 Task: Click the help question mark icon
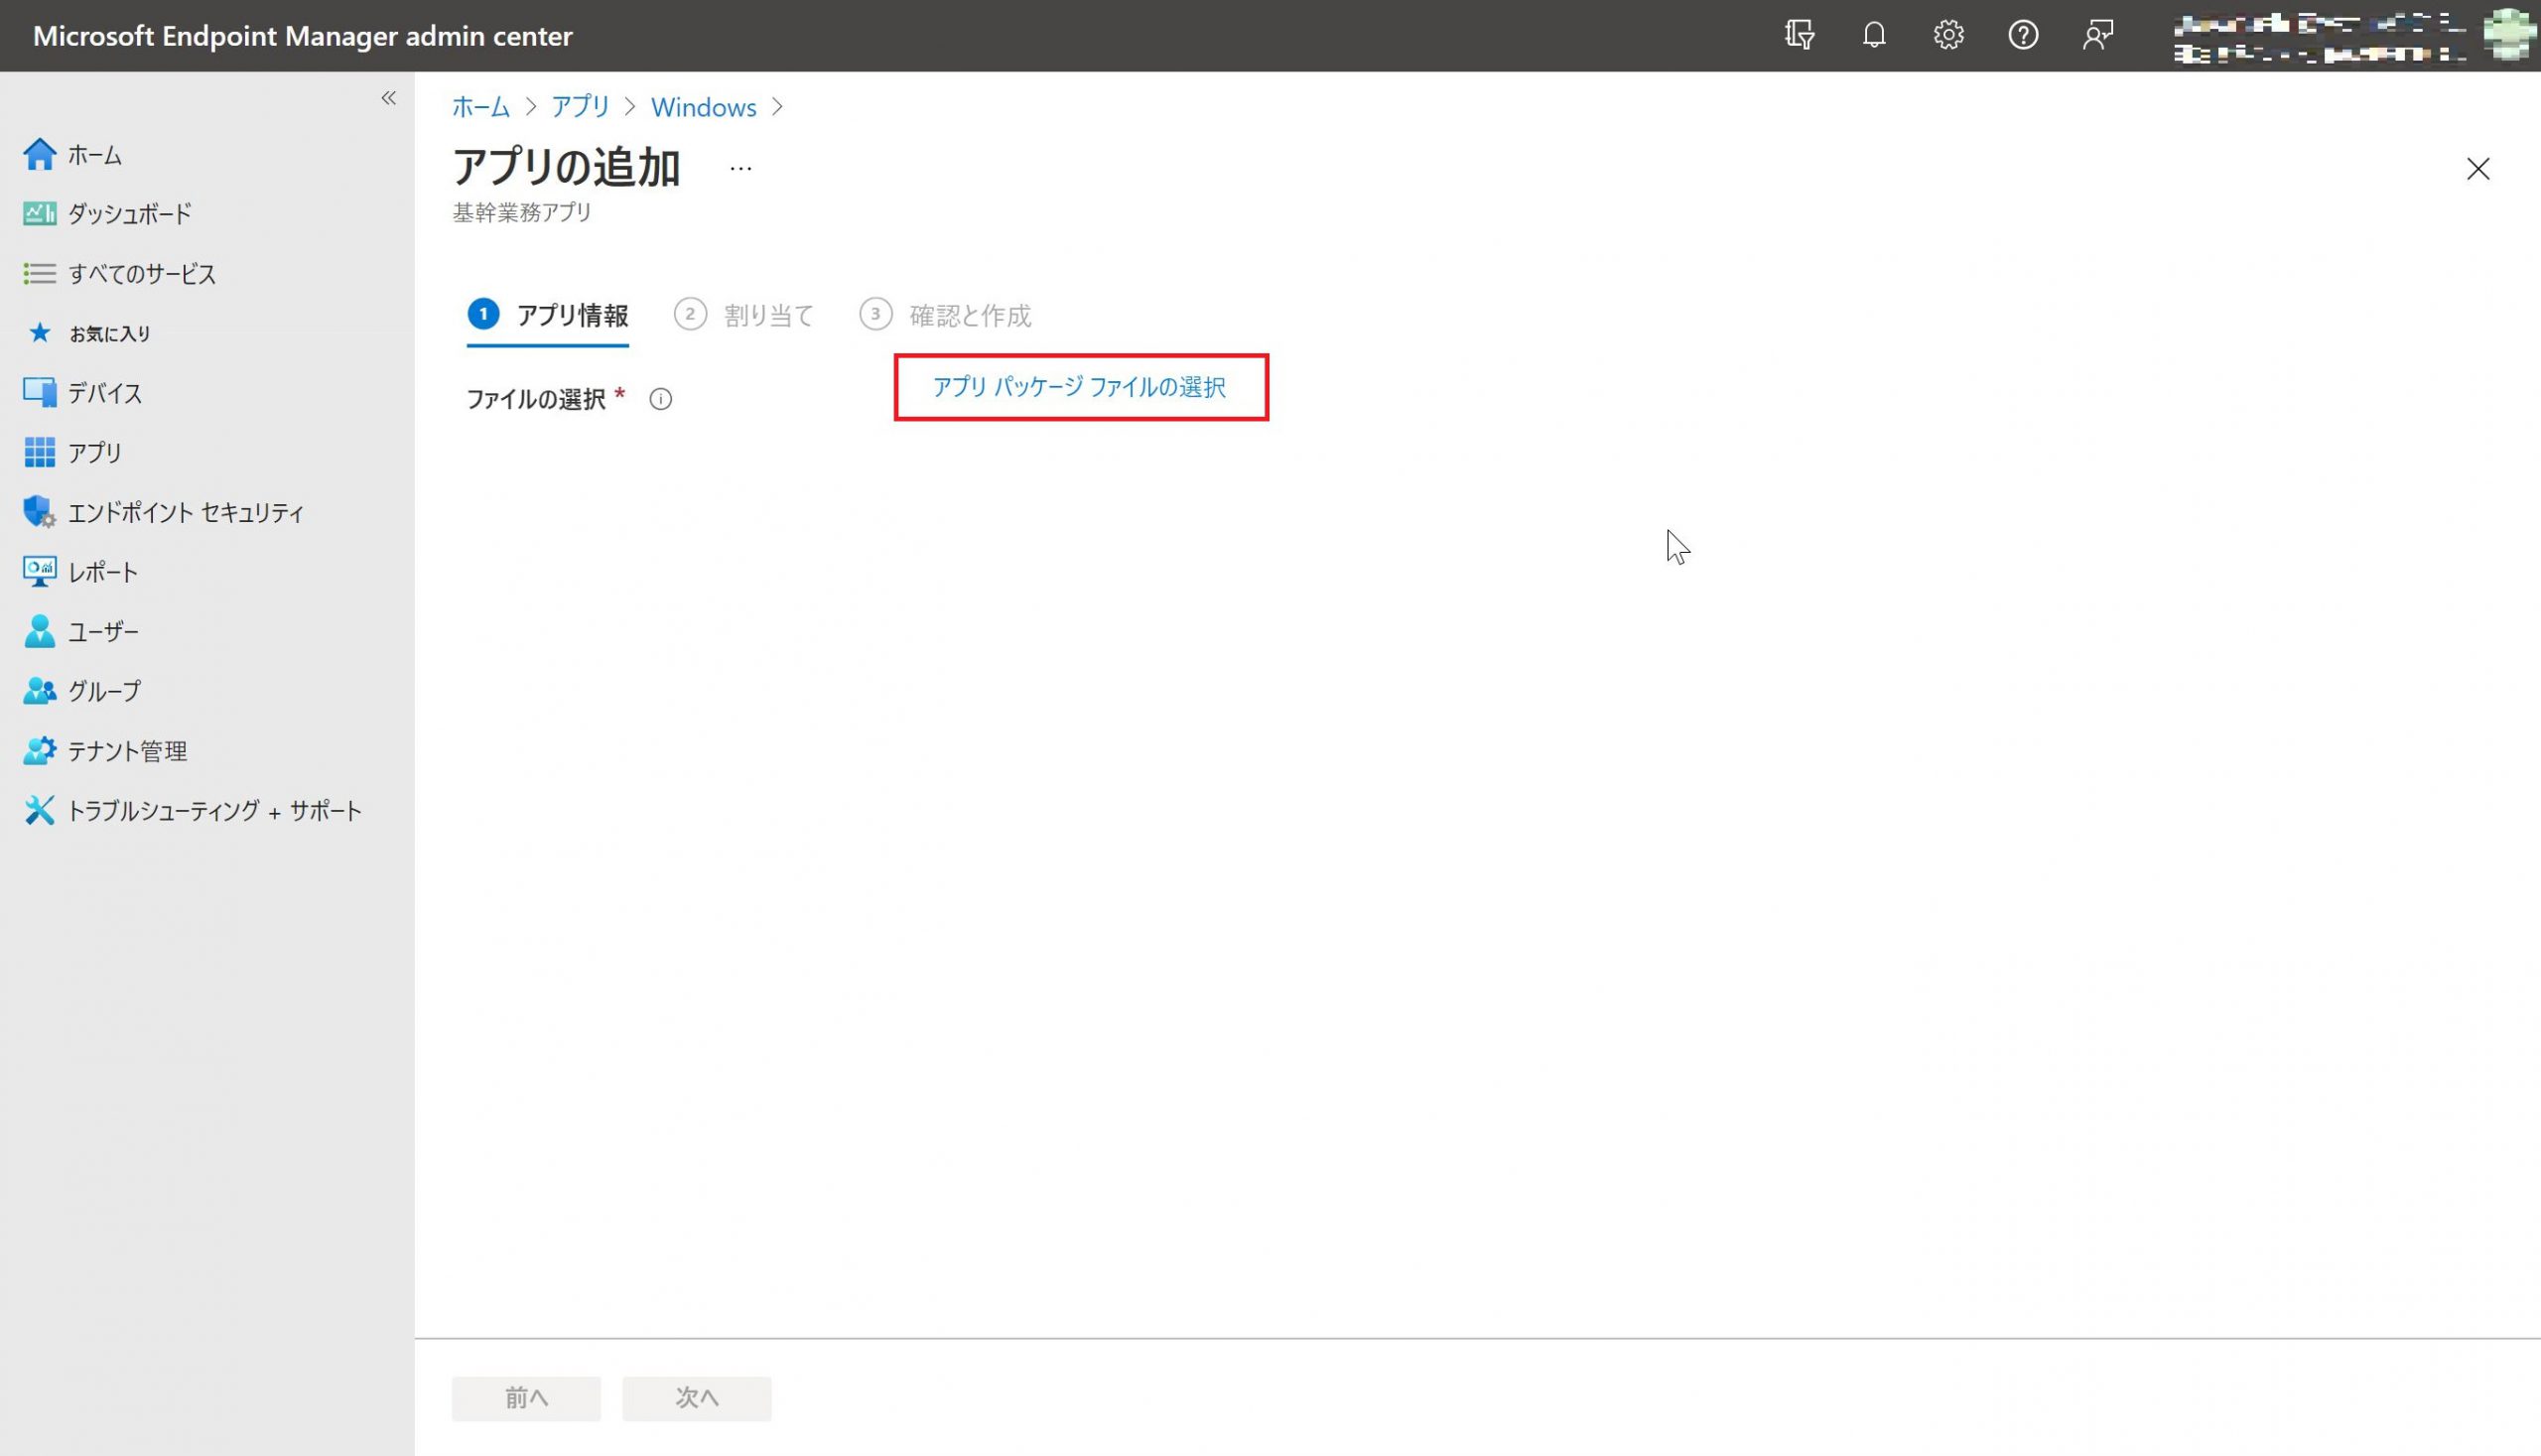(2022, 36)
